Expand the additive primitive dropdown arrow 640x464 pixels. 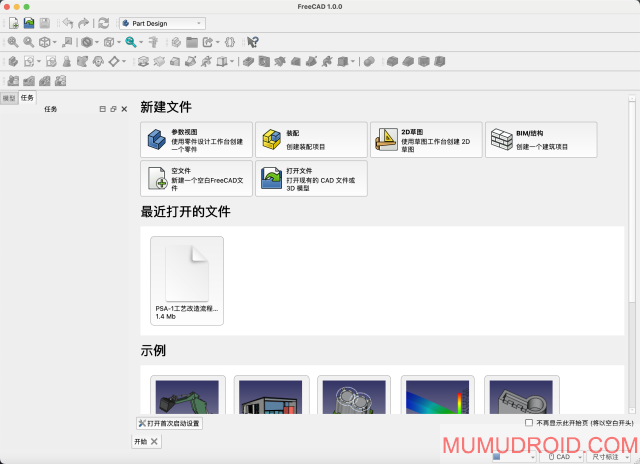[x=232, y=62]
